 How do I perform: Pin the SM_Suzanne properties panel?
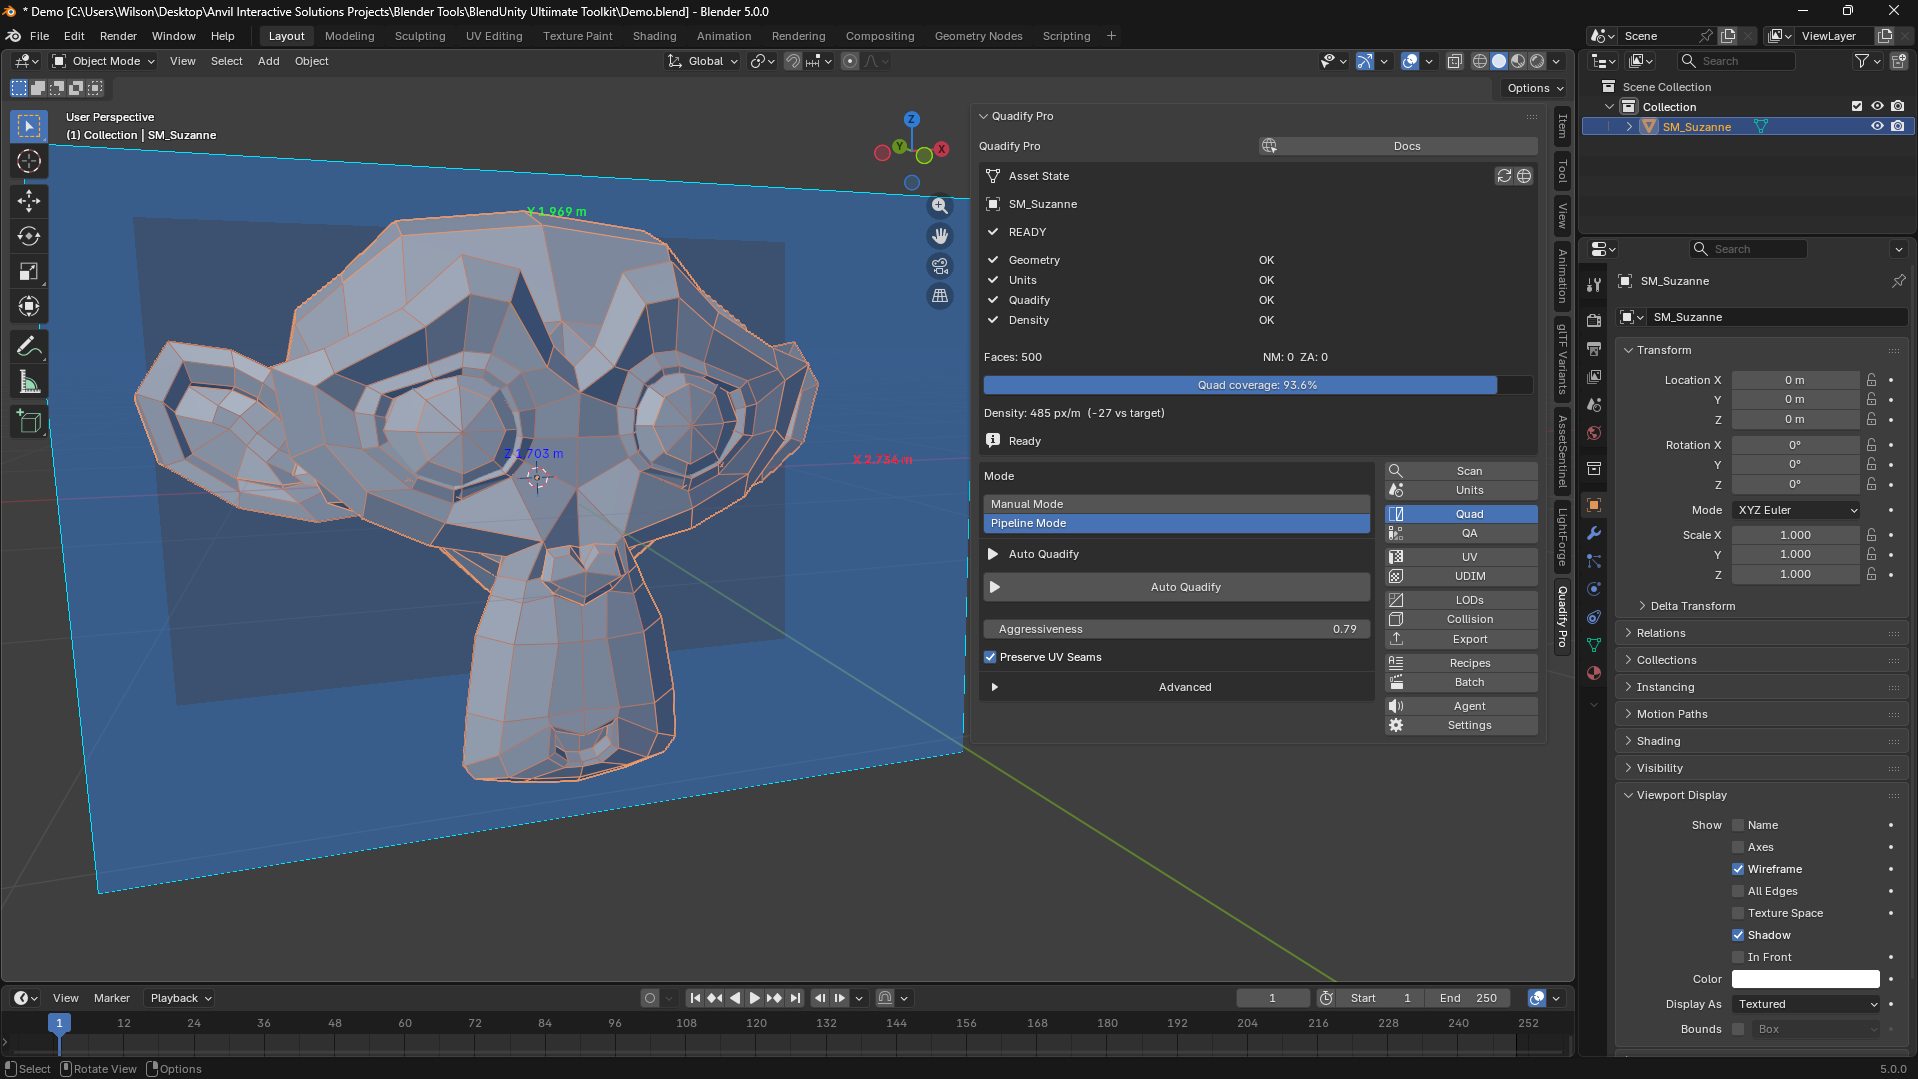1898,281
